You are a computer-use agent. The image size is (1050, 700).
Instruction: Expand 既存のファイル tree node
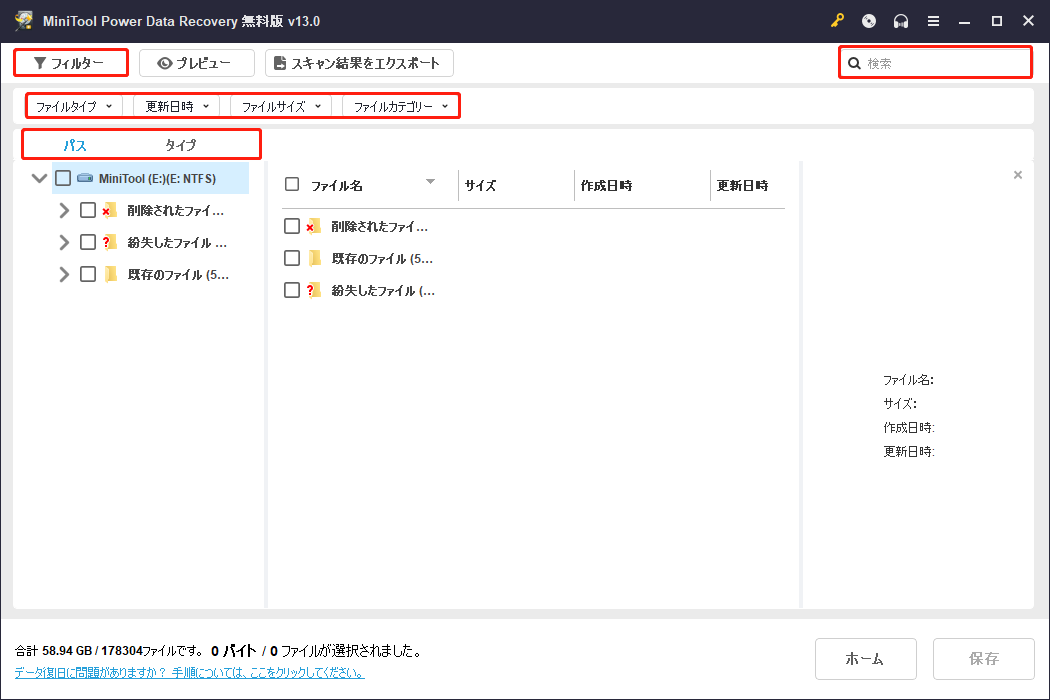pos(64,274)
